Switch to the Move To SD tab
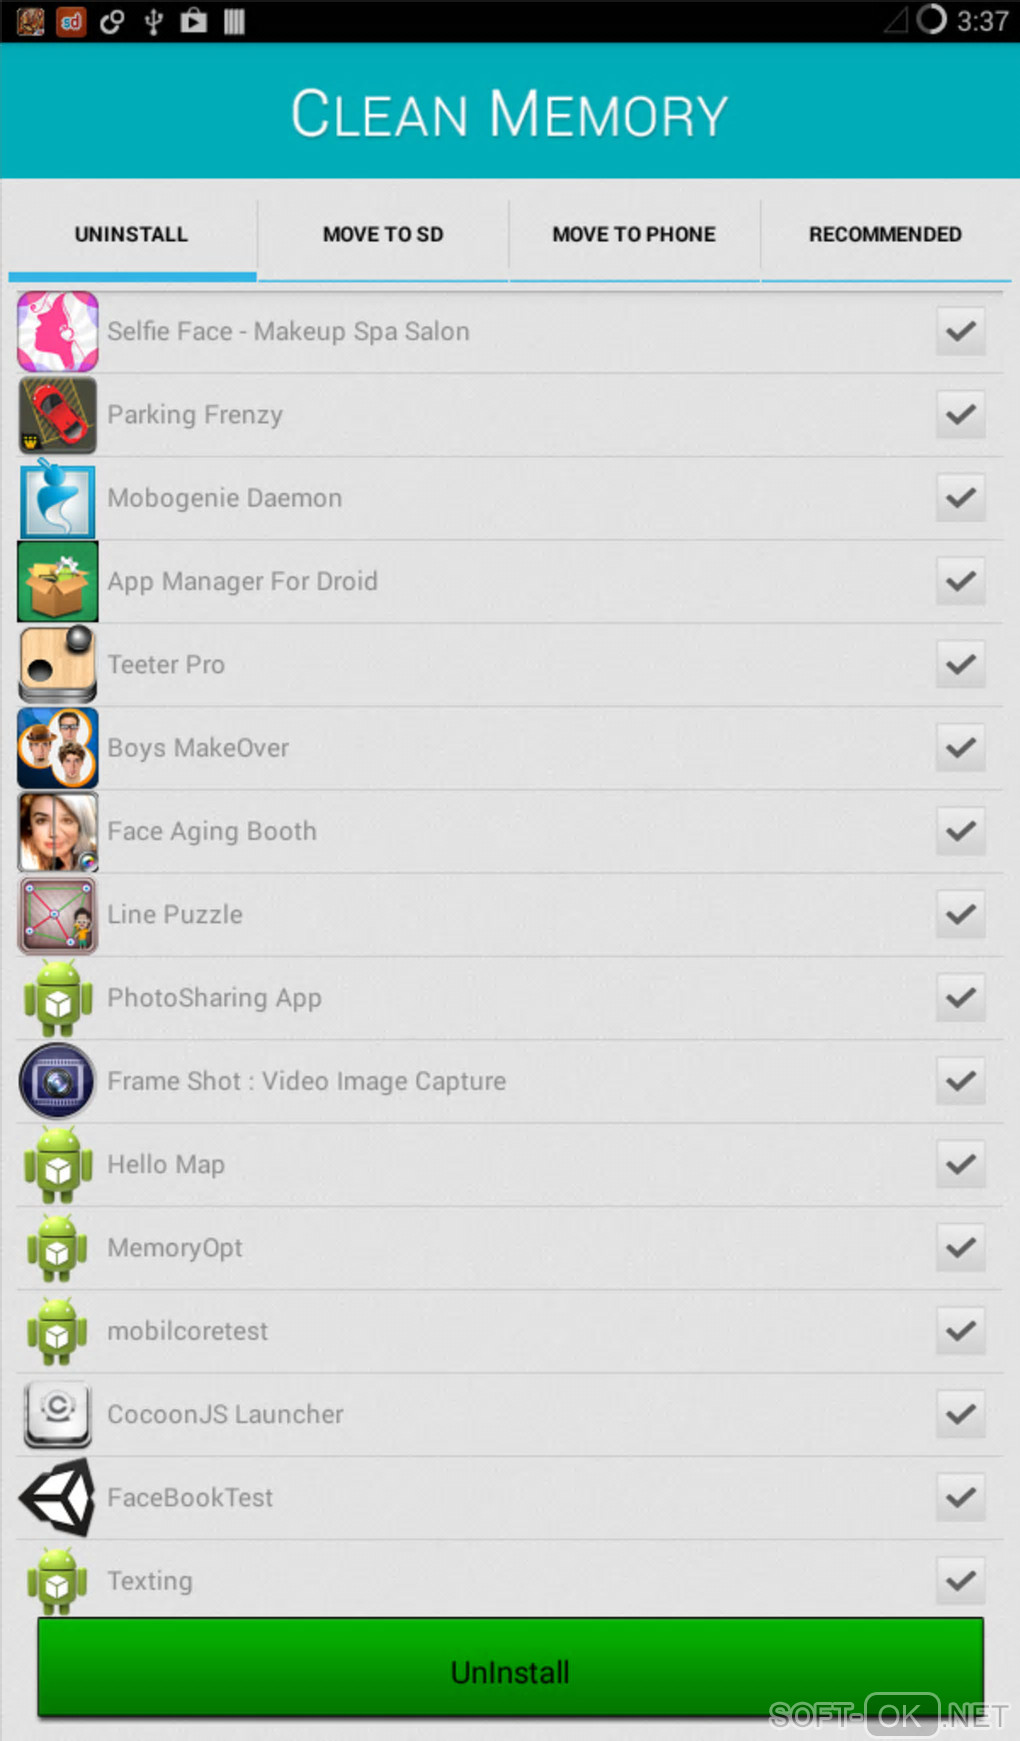1020x1741 pixels. tap(383, 235)
